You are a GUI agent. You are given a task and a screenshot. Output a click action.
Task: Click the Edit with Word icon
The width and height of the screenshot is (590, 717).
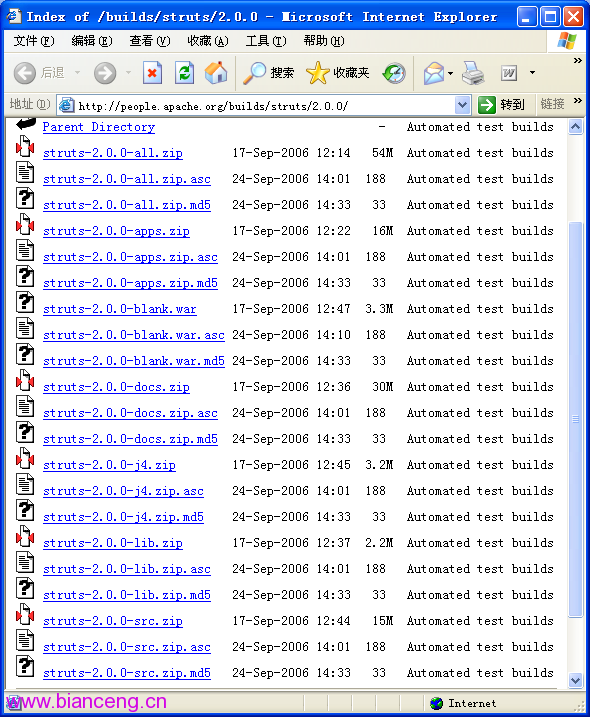tap(509, 73)
